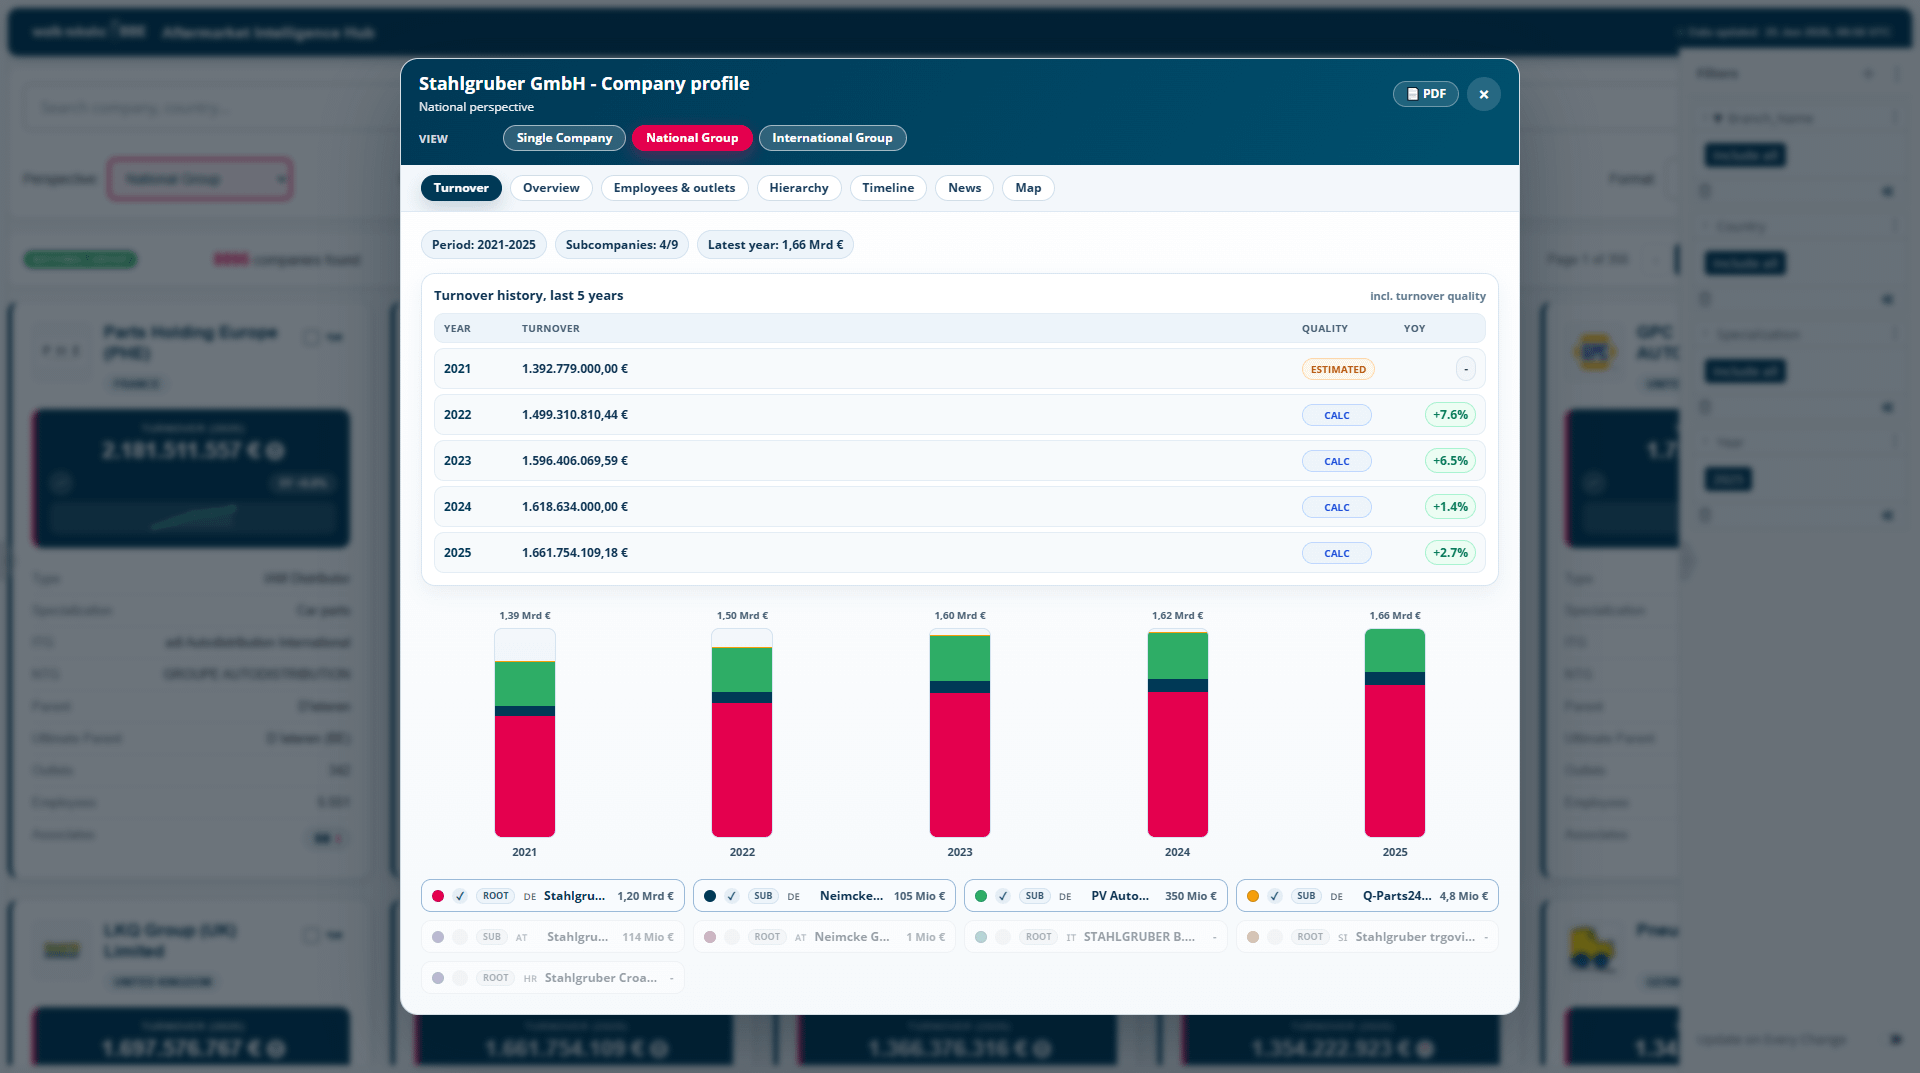Switch view to Single Company
This screenshot has height=1073, width=1920.
coord(564,138)
